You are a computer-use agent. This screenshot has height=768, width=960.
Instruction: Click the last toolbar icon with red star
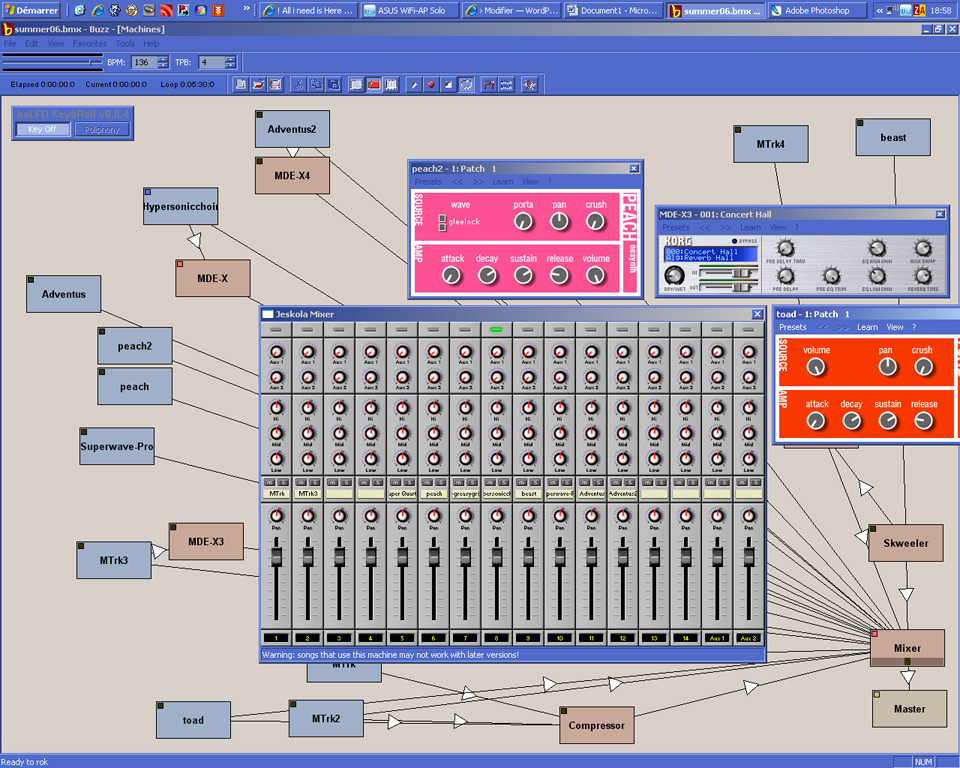(530, 85)
